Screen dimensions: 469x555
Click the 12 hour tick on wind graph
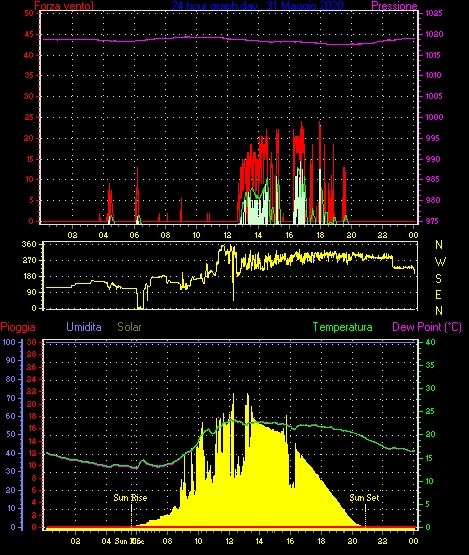click(227, 235)
